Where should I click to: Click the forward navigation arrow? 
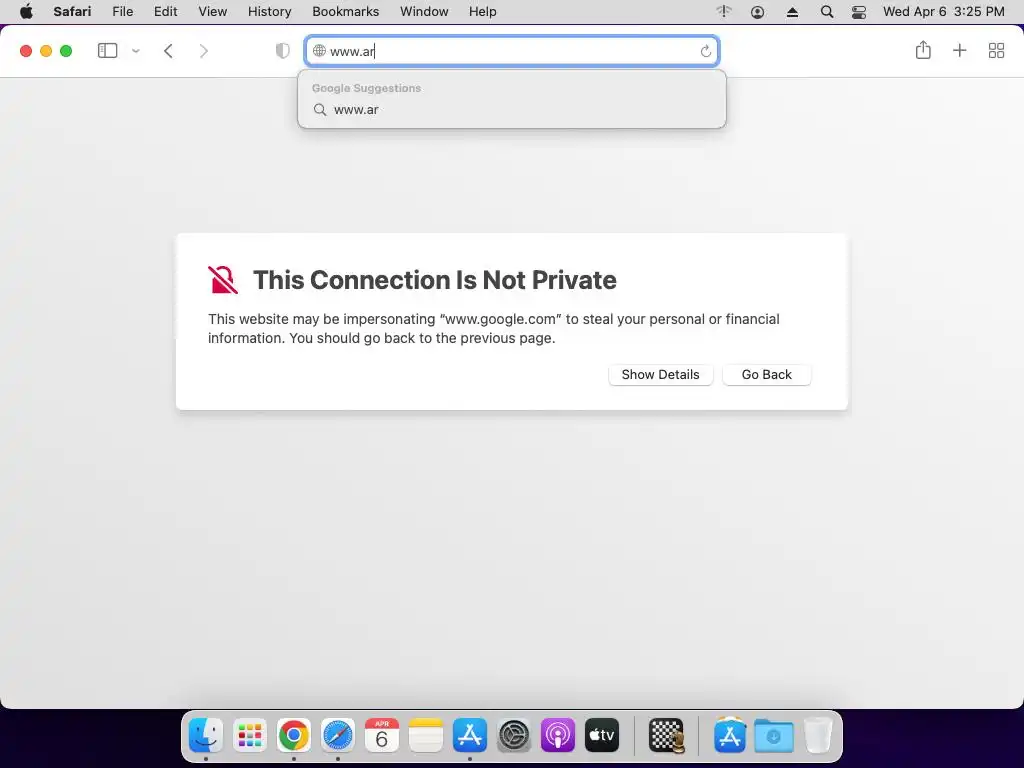click(204, 51)
